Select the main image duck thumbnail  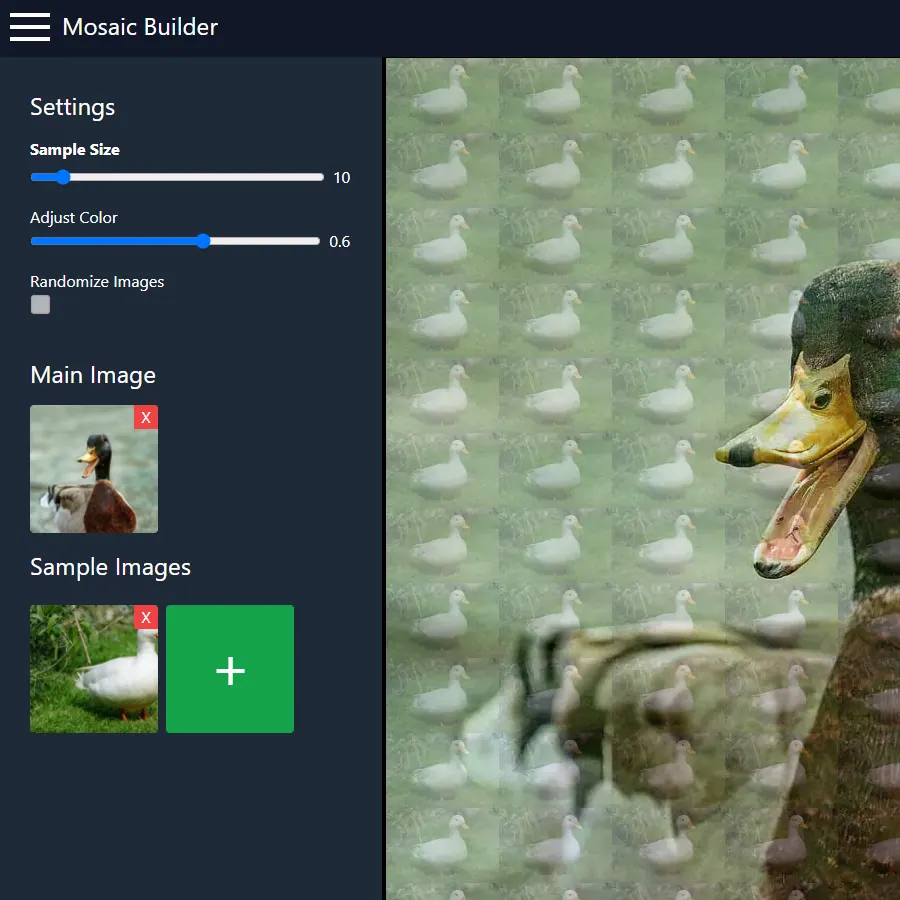click(x=94, y=469)
